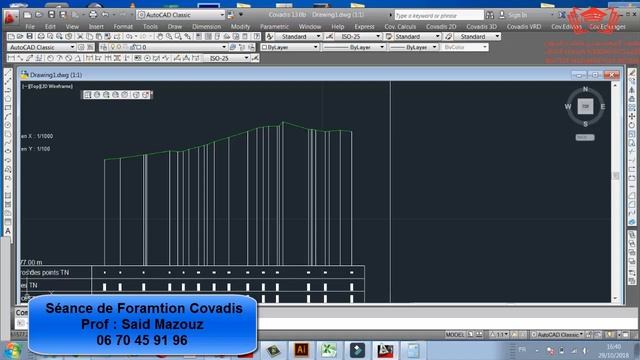
Task: Click the Plot (printer) icon in quick access bar
Action: click(93, 15)
